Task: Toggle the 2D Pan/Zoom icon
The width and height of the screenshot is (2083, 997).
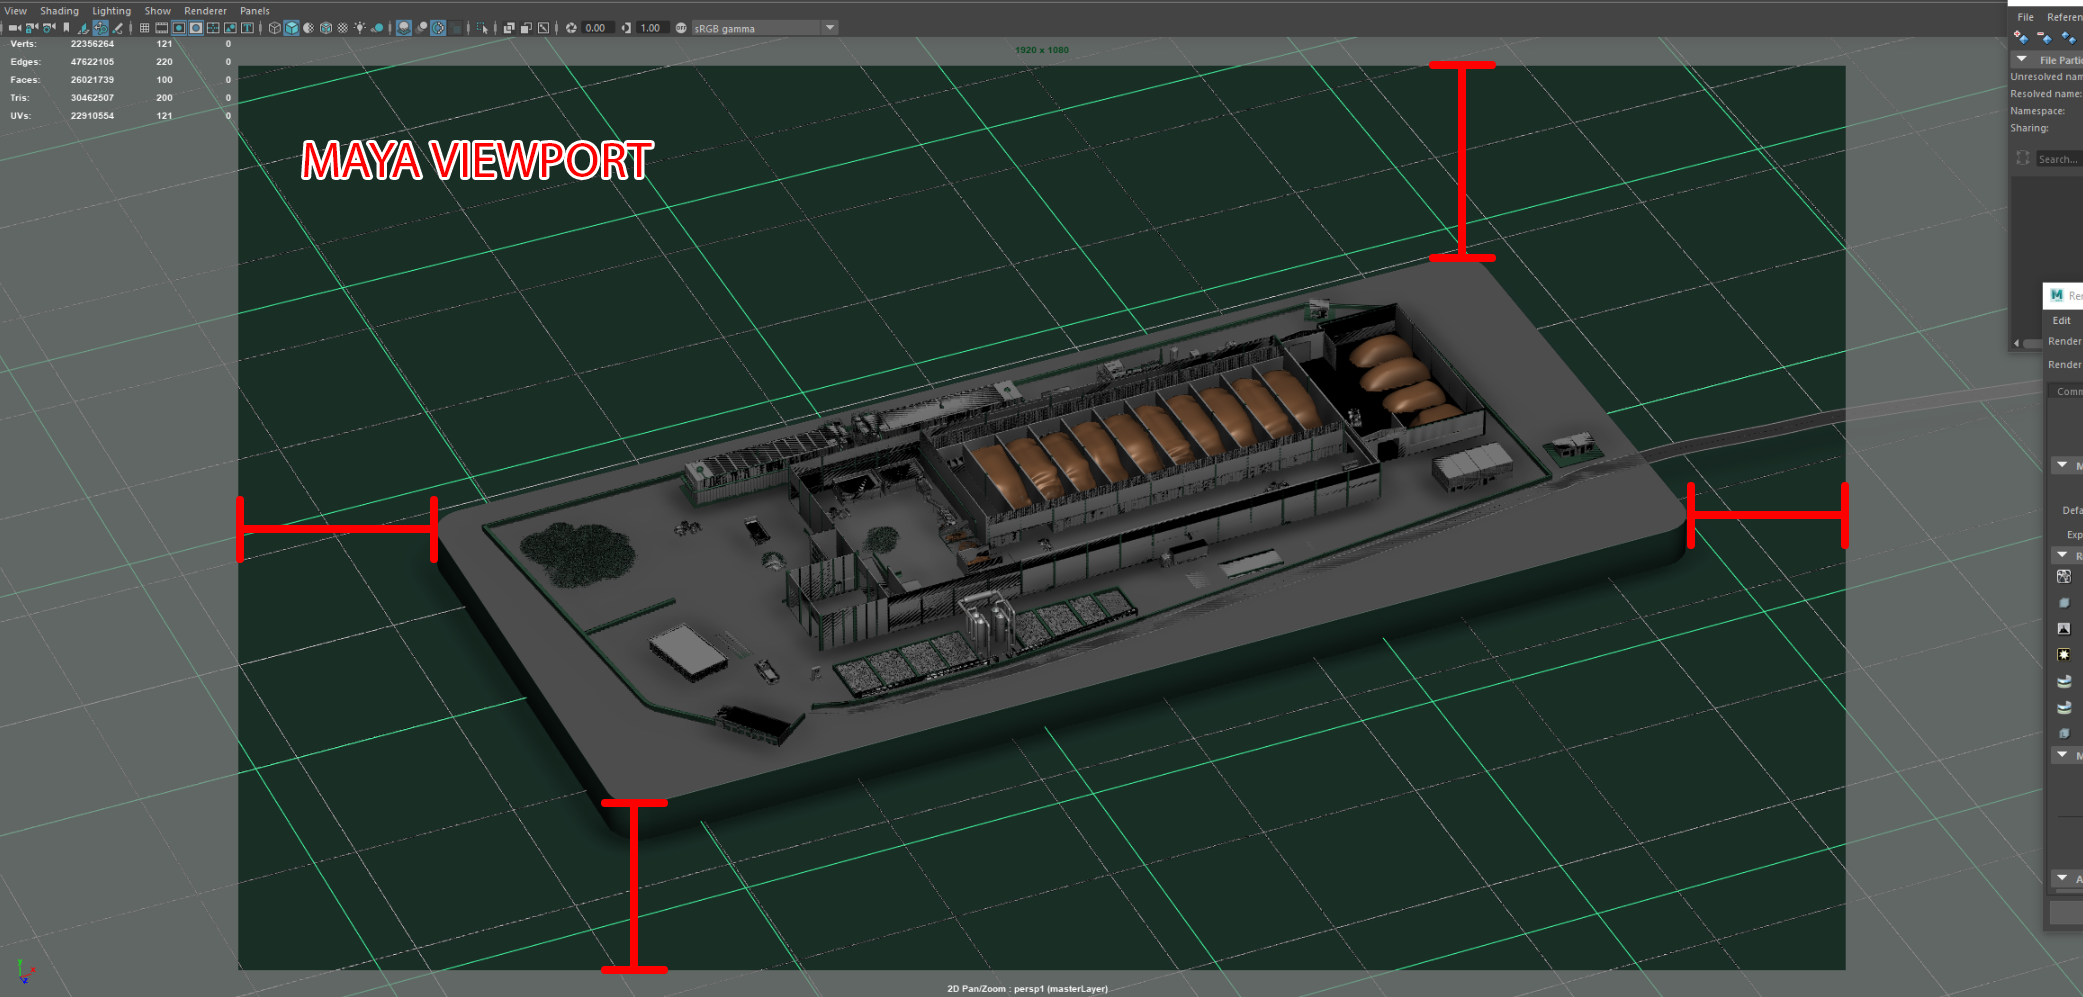Action: [x=101, y=28]
